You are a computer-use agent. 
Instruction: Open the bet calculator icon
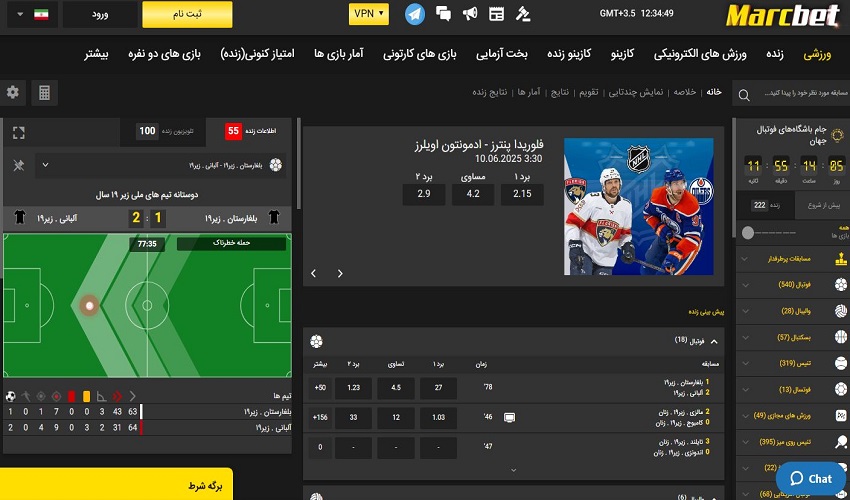(44, 93)
